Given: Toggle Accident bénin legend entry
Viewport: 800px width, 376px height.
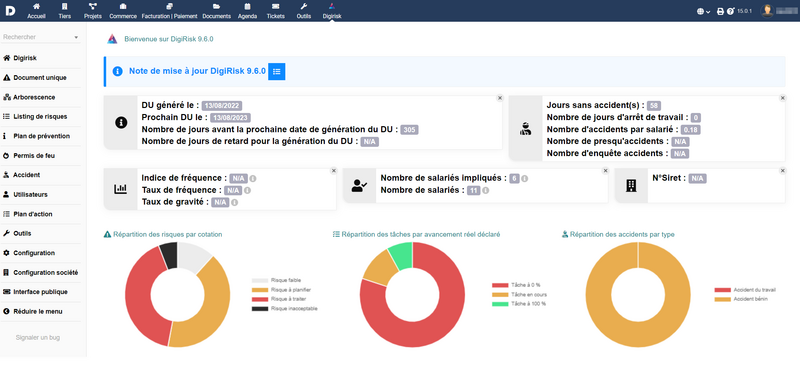Looking at the screenshot, I should 741,299.
